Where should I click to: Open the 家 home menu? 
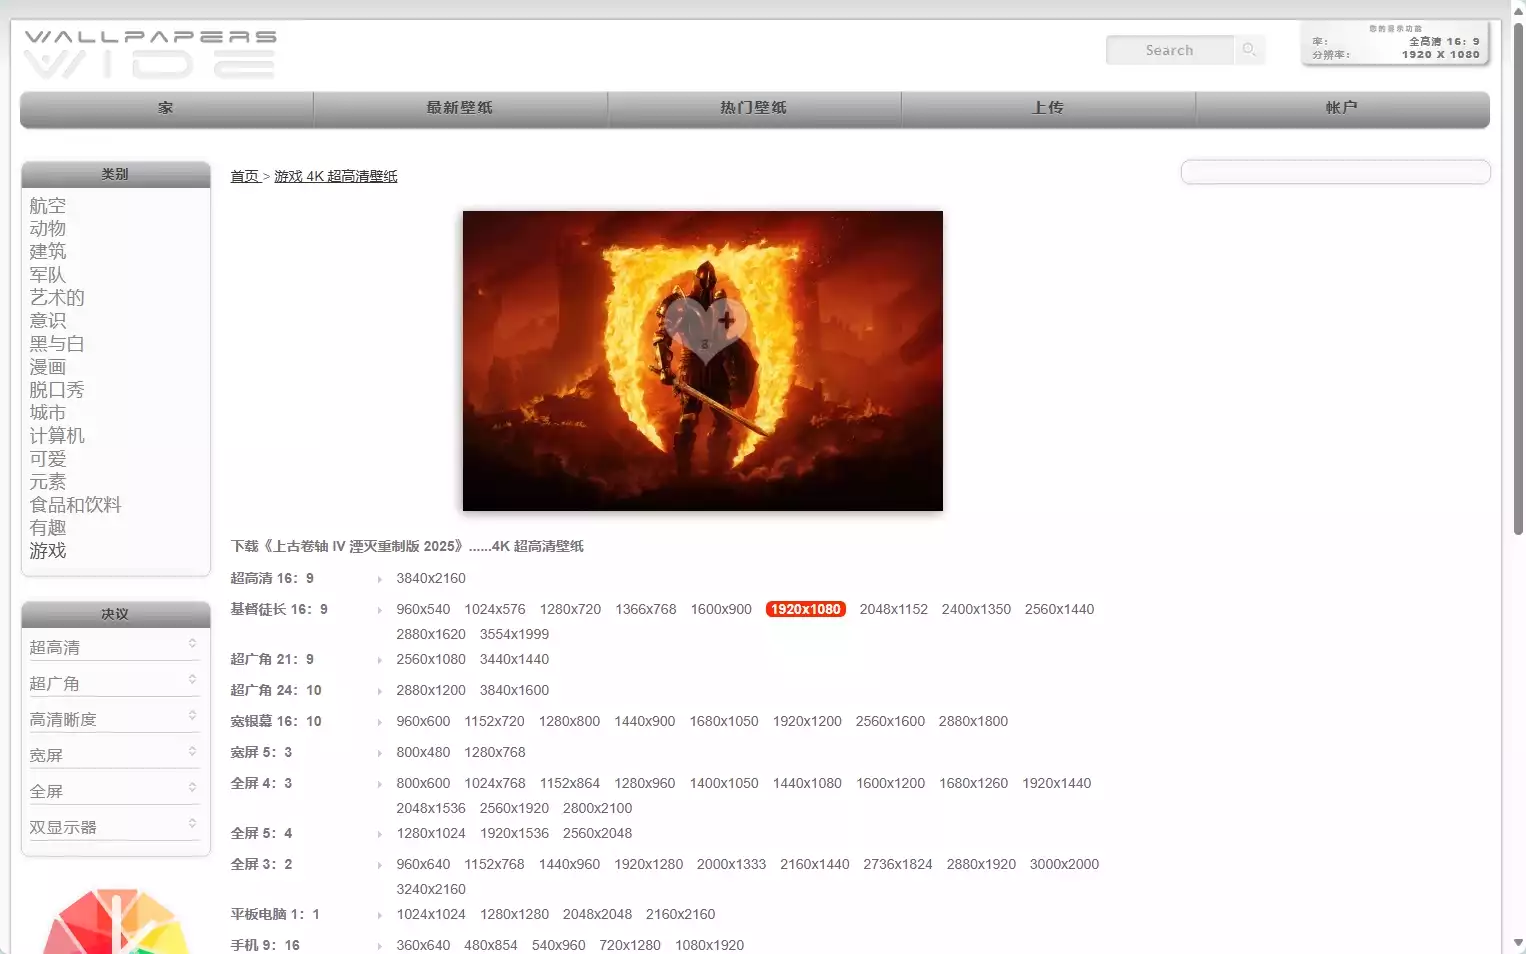point(167,108)
